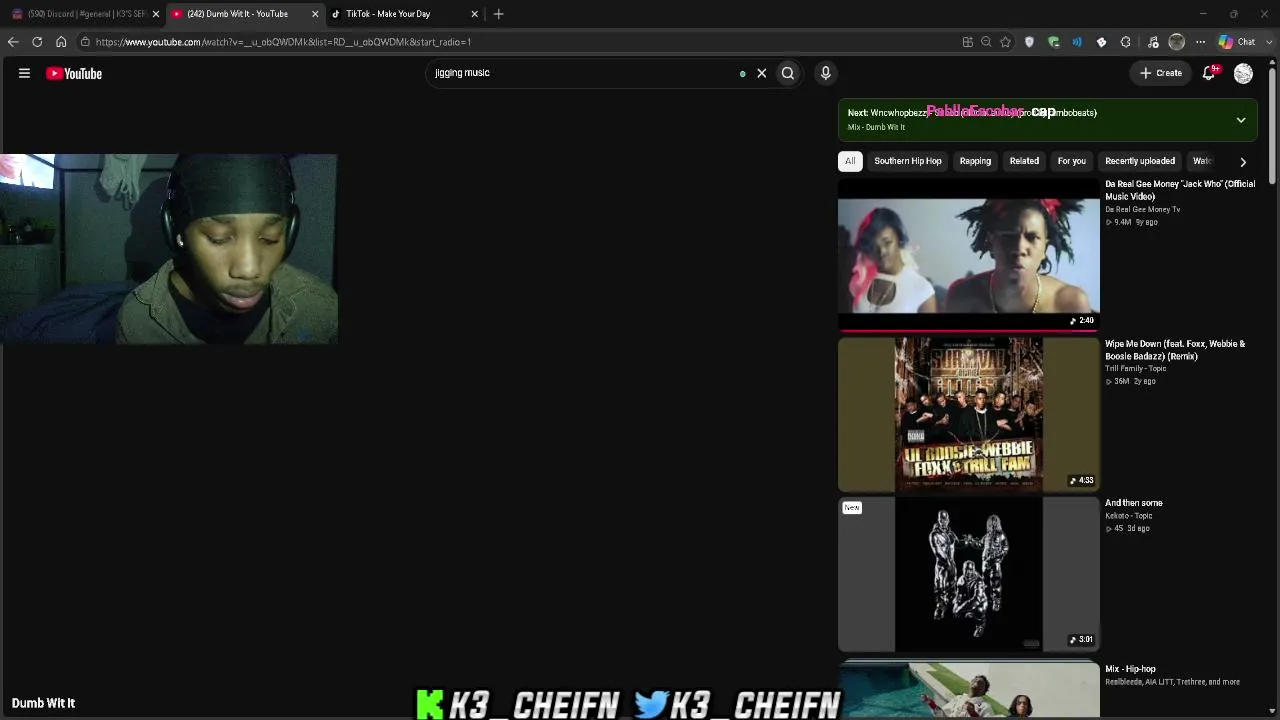This screenshot has width=1280, height=720.
Task: Expand the Mix - Dumb Wit It playlist chevron
Action: [x=1241, y=120]
